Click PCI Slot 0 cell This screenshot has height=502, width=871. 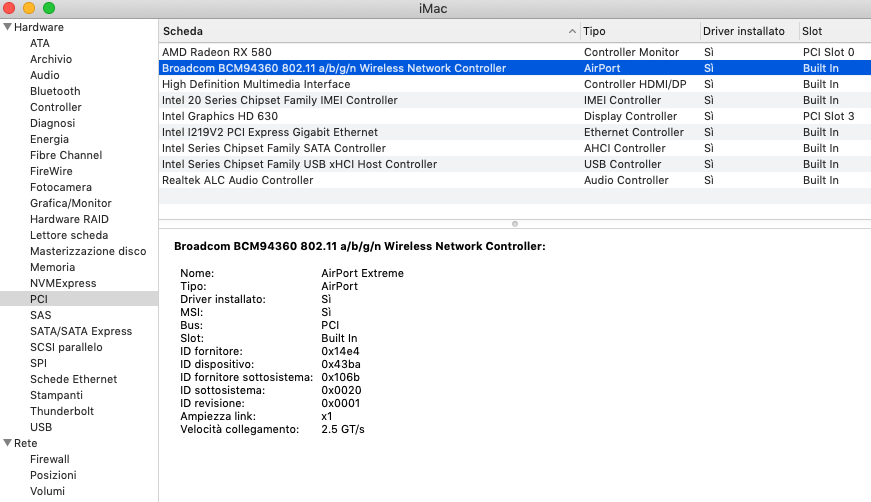[x=828, y=52]
